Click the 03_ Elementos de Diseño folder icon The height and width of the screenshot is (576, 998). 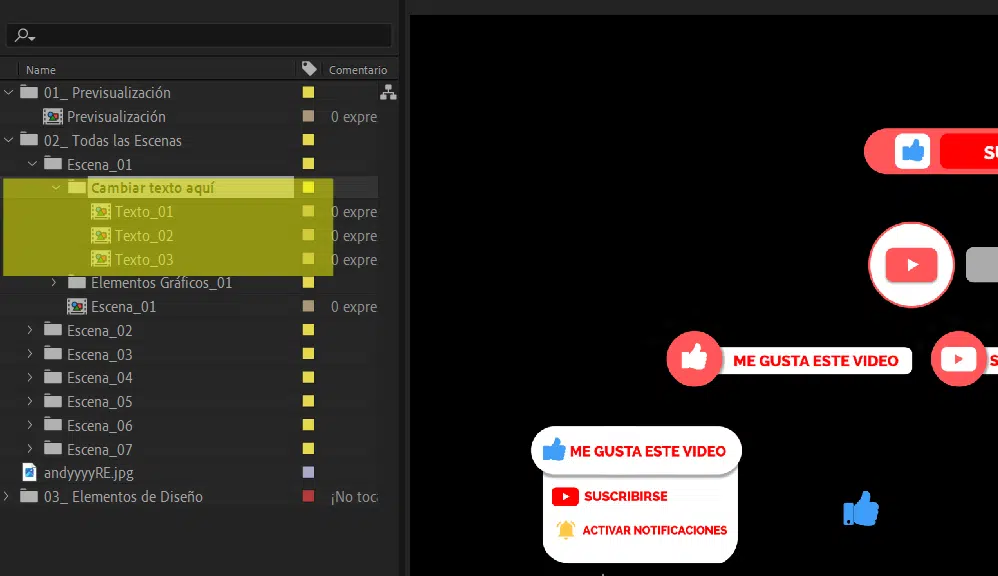pos(29,495)
